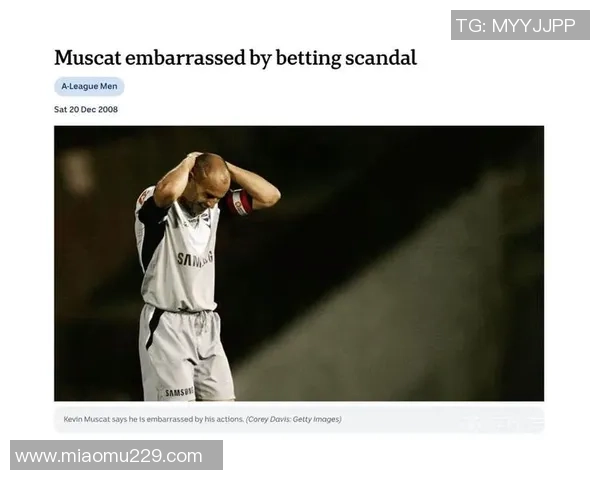Screen dimensions: 600x480
Task: Select the date Sat 20 Dec 2008
Action: (86, 109)
